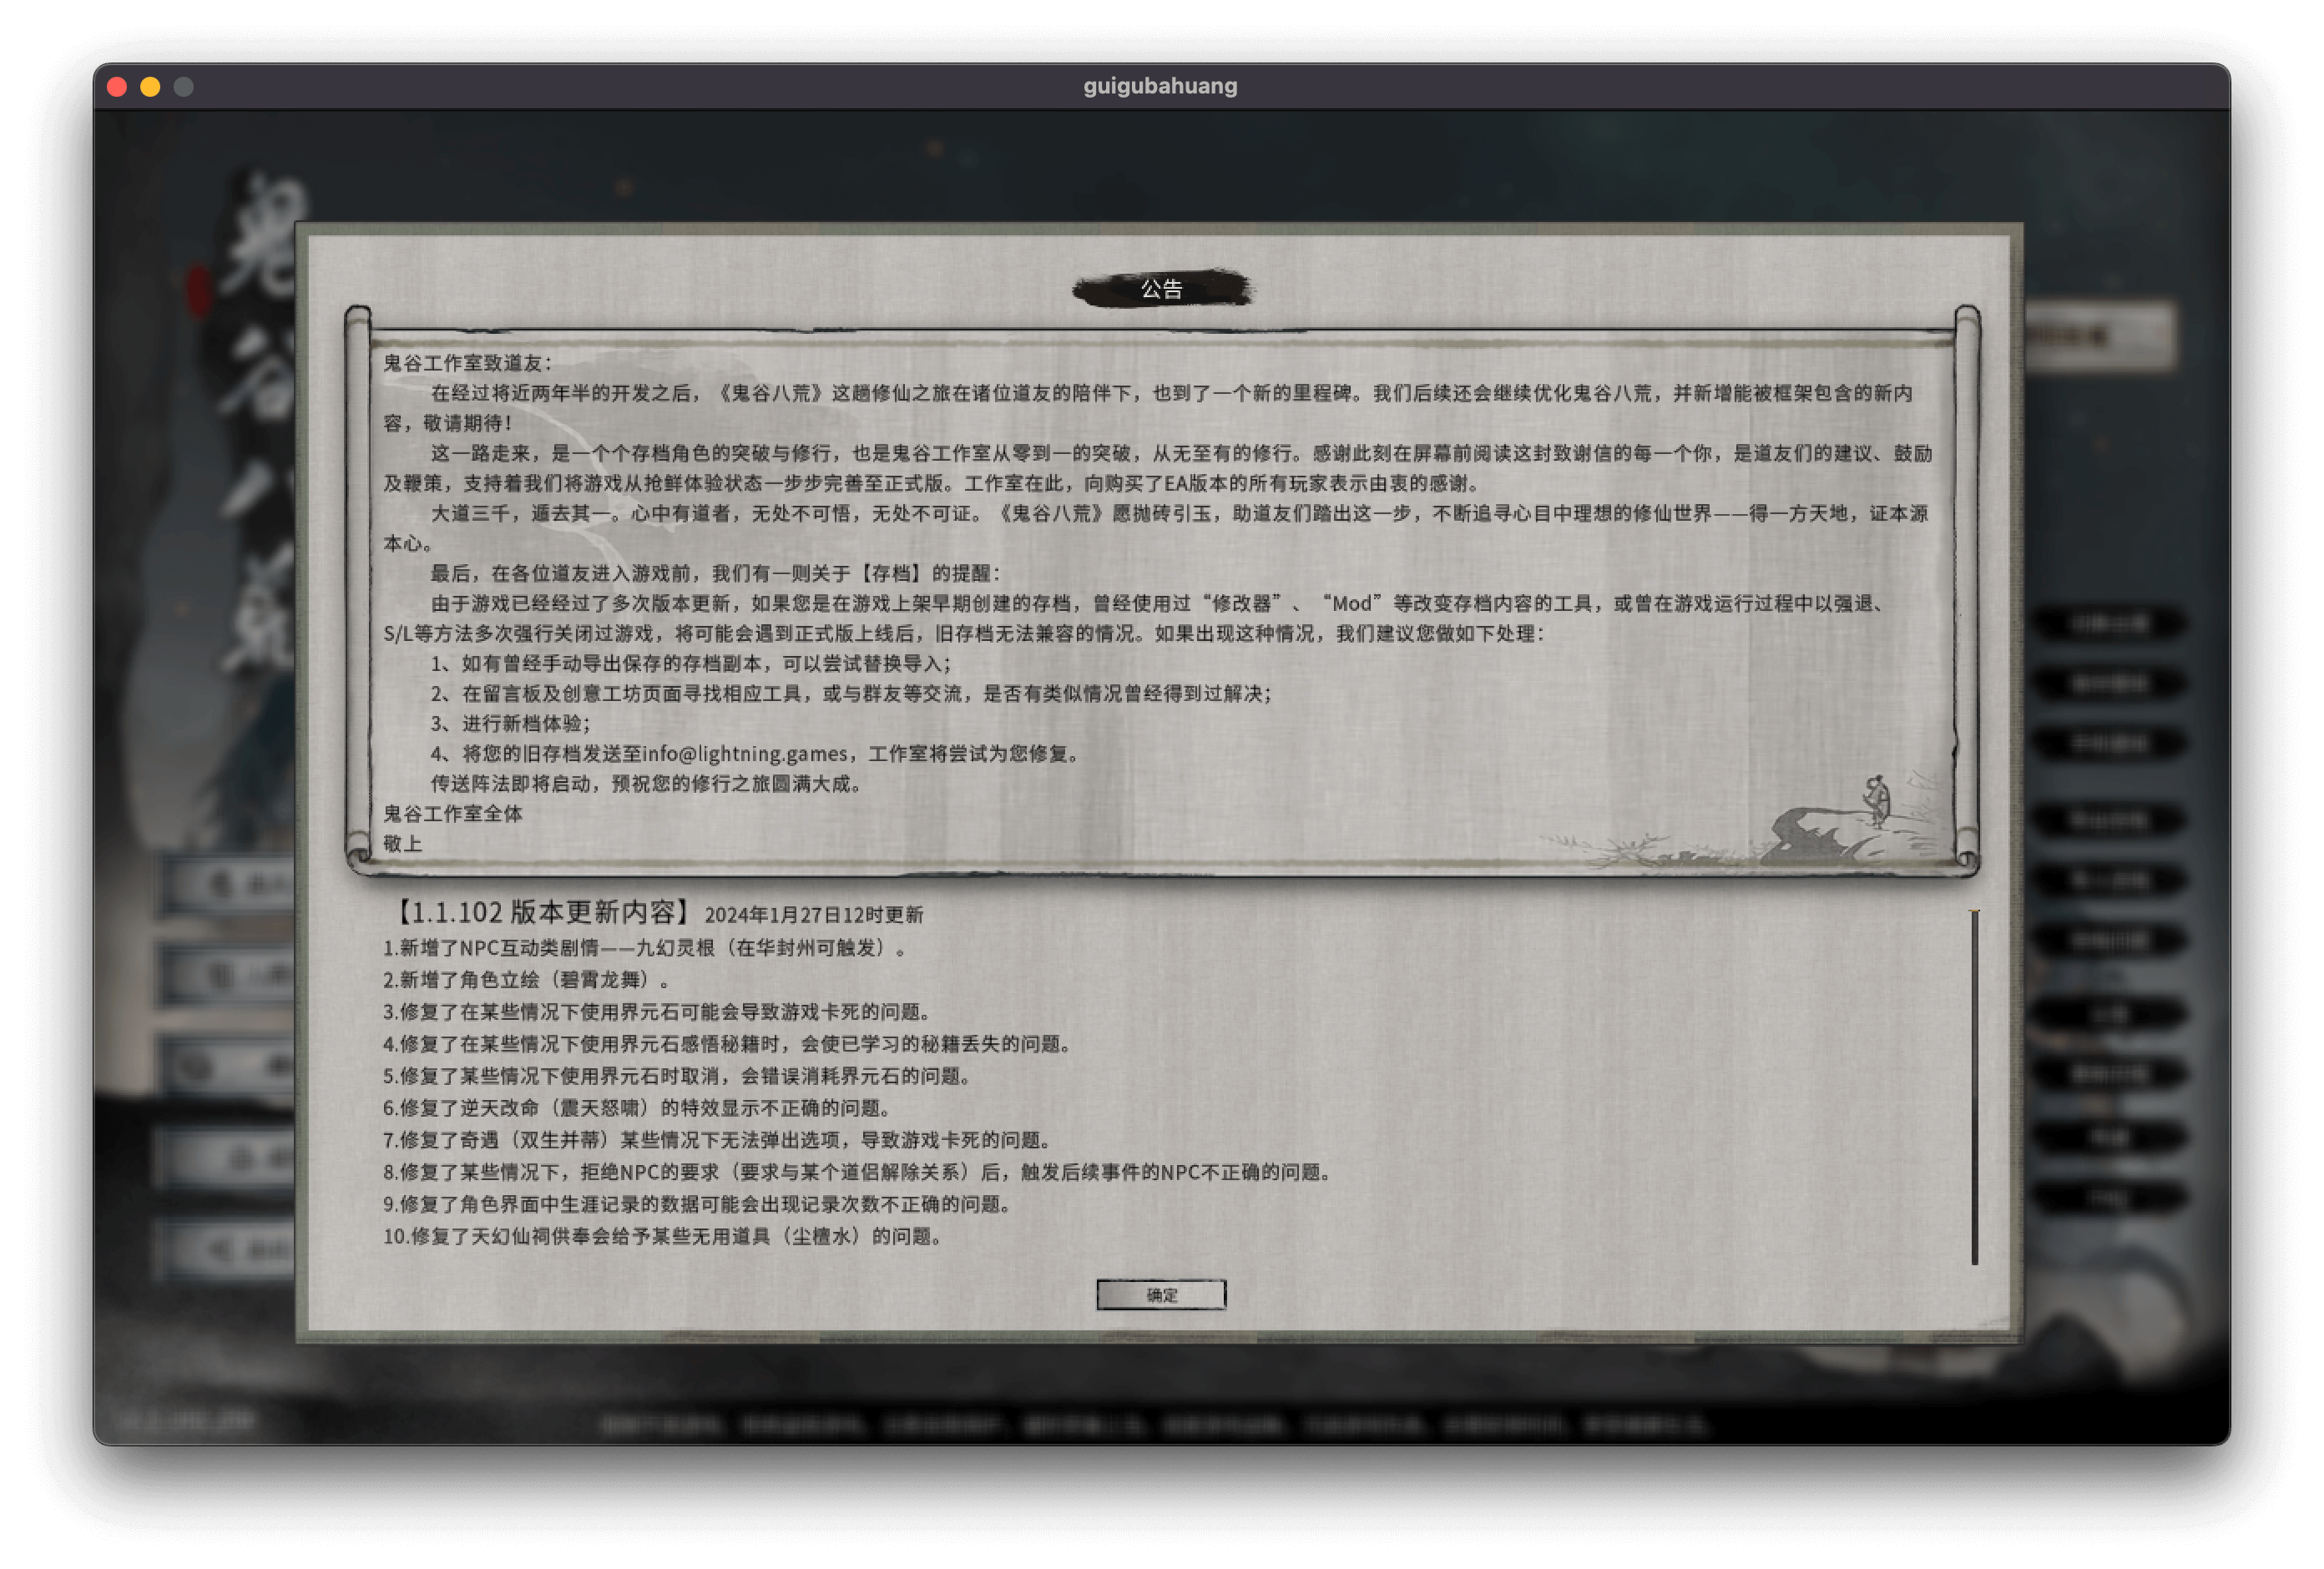2324x1569 pixels.
Task: Click update note 6 about 震天怒啸
Action: point(637,1107)
